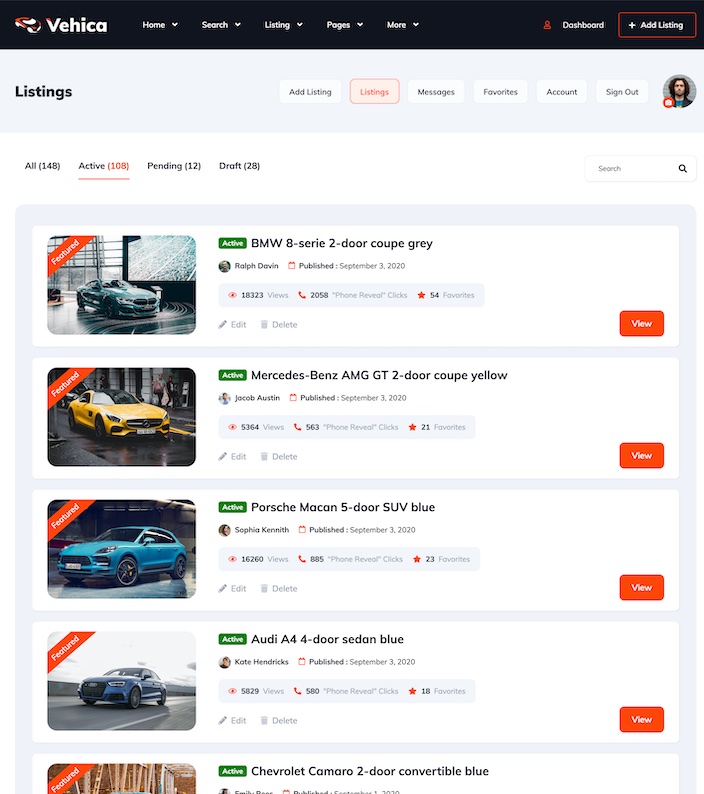Viewport: 704px width, 794px height.
Task: Open the Messages panel tab
Action: (x=436, y=92)
